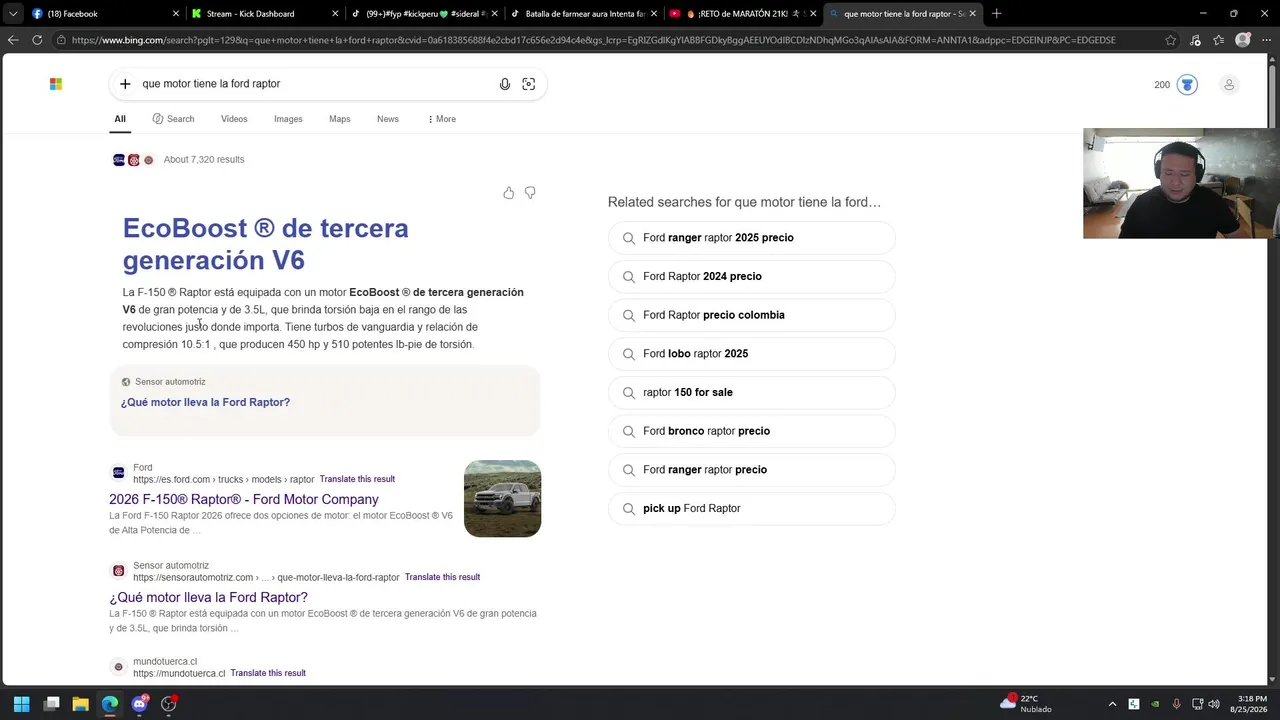Select the News results tab
1280x720 pixels.
(x=388, y=119)
